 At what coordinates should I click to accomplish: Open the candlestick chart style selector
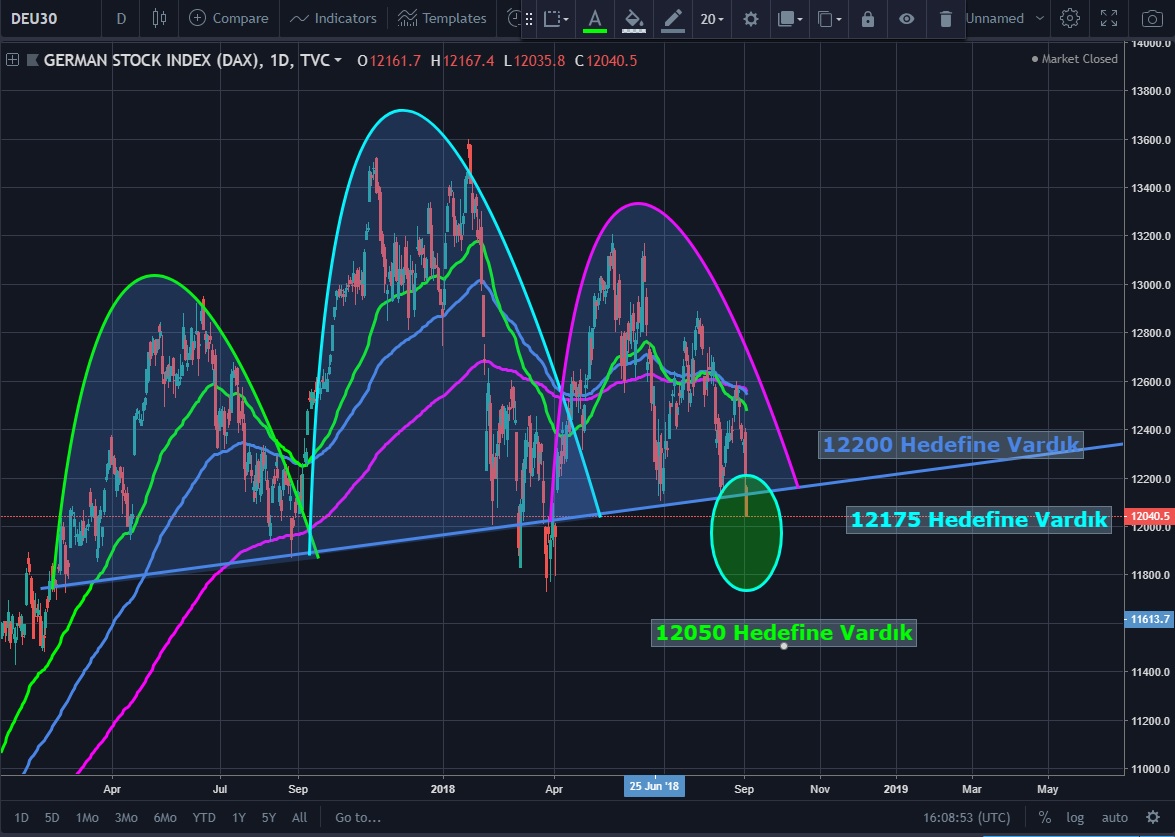click(x=159, y=18)
